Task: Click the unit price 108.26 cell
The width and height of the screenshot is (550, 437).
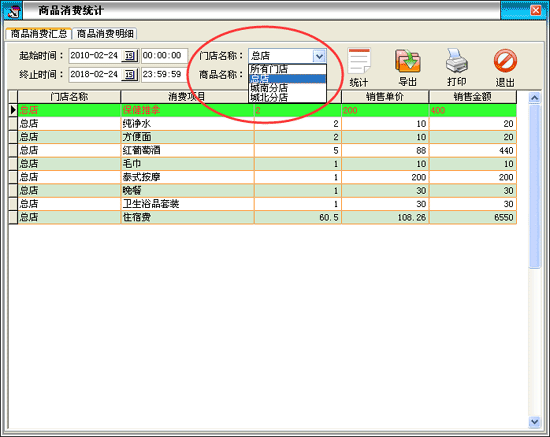Action: (385, 217)
